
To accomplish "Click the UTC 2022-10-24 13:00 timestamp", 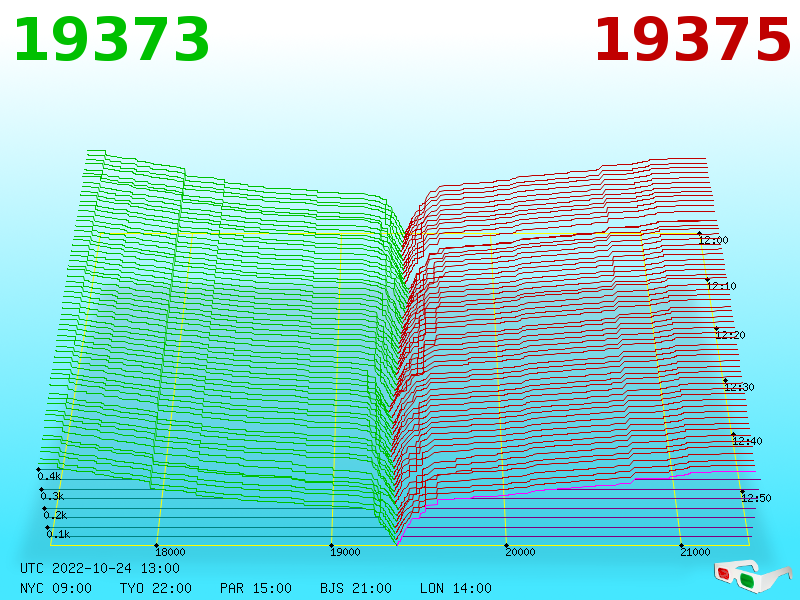I will (x=100, y=568).
